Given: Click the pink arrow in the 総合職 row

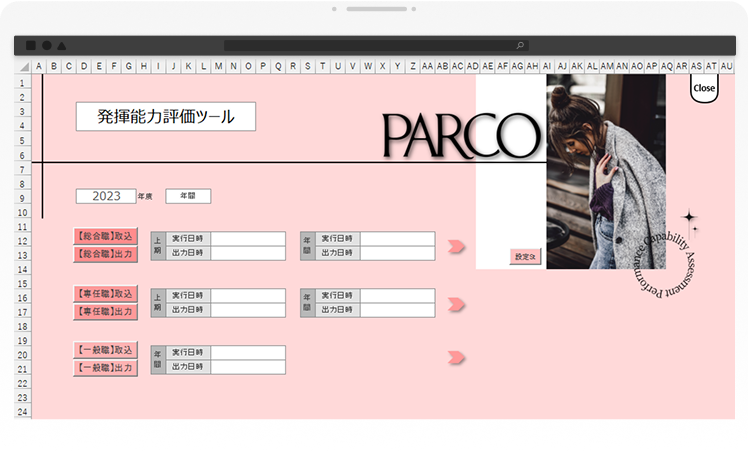Looking at the screenshot, I should 456,246.
